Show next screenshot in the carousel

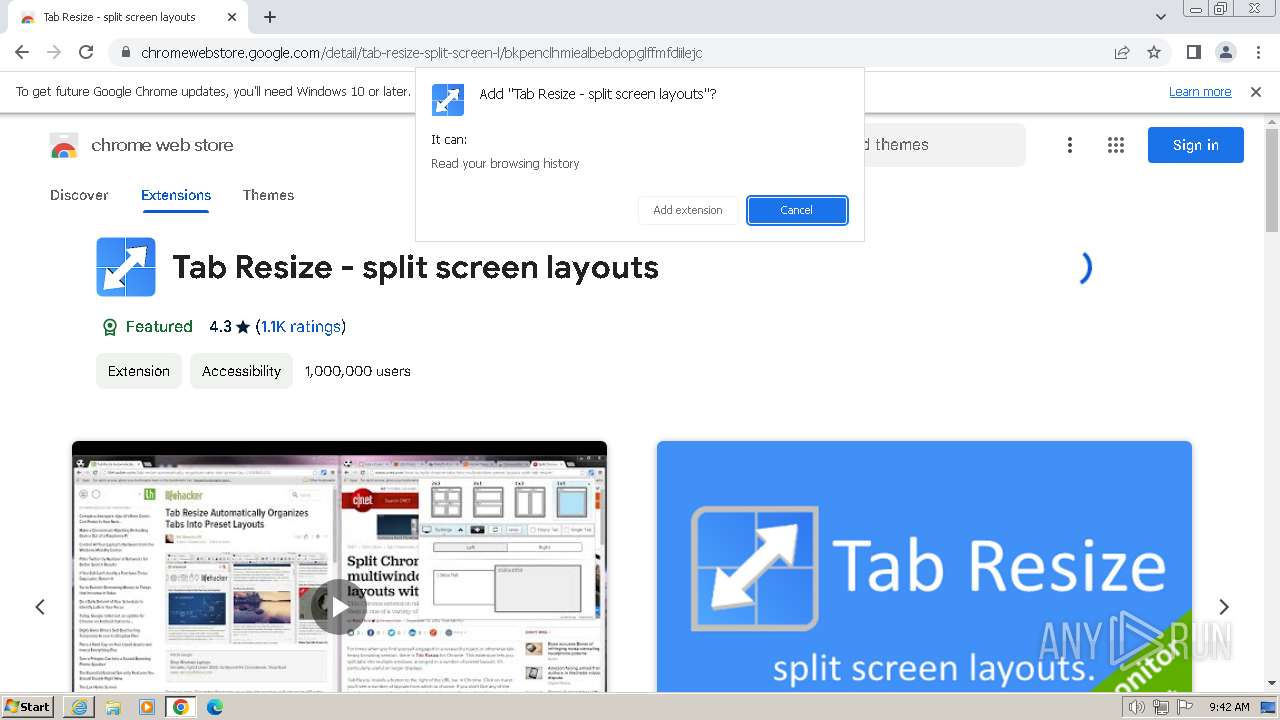pyautogui.click(x=1224, y=607)
